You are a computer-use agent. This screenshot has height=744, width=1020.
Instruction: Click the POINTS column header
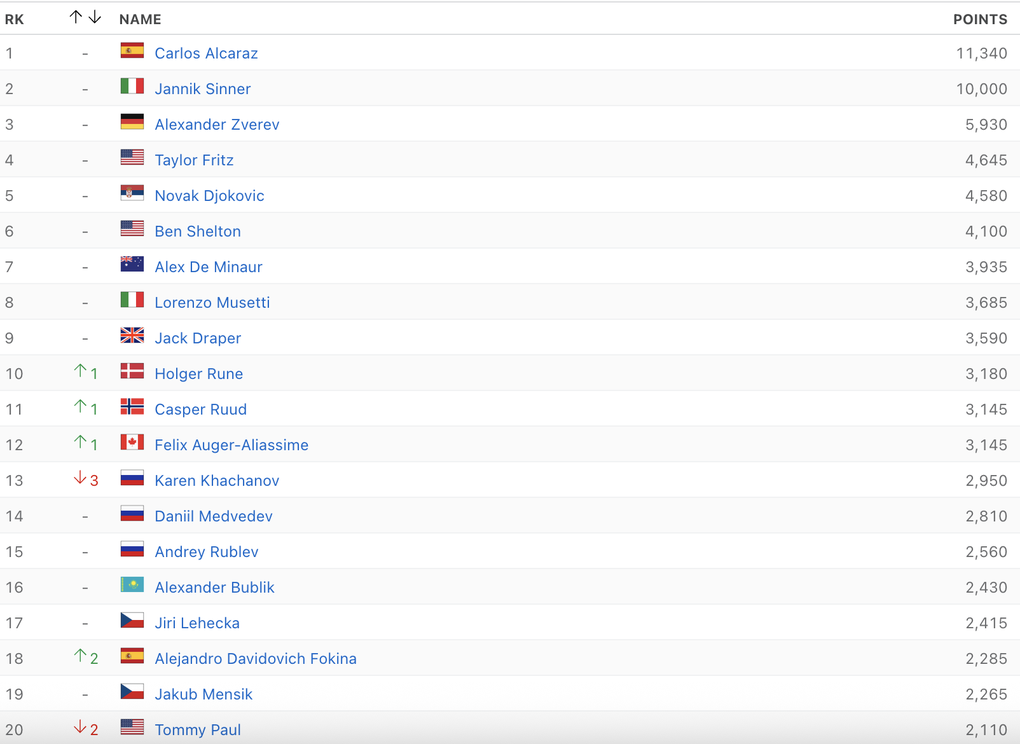[979, 19]
